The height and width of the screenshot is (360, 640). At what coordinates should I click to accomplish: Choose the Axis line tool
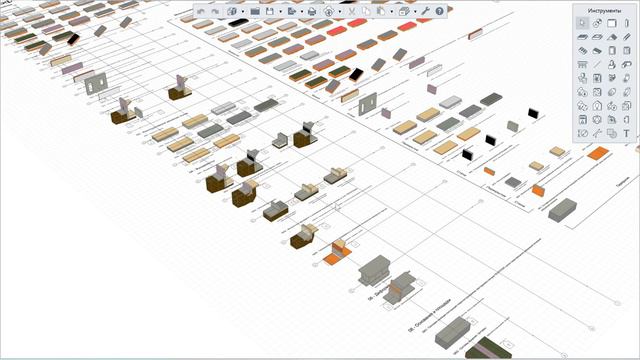(x=597, y=64)
